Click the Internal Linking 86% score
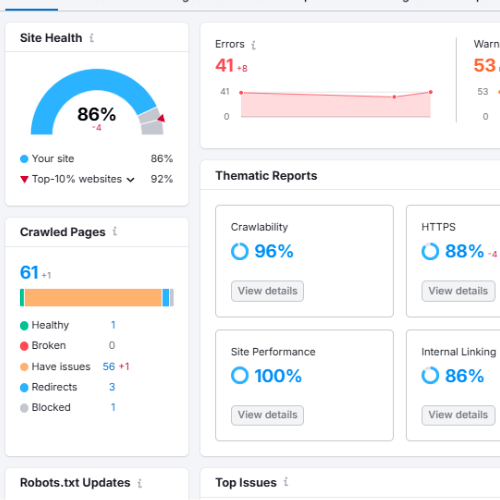 click(464, 376)
